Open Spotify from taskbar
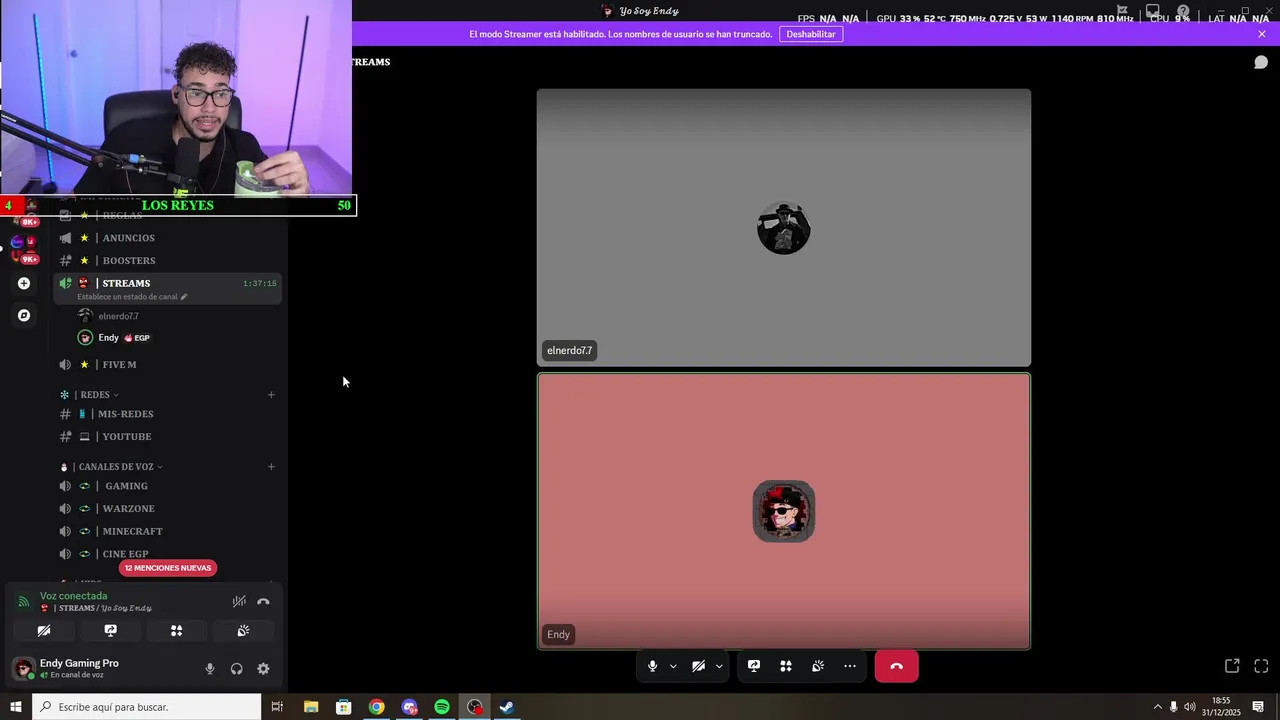The image size is (1280, 720). point(442,707)
